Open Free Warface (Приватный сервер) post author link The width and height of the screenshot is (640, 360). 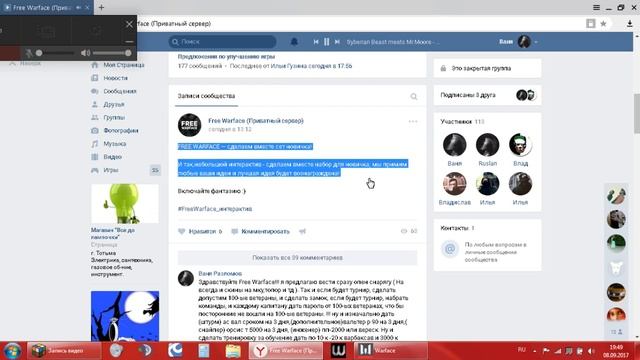pyautogui.click(x=256, y=121)
